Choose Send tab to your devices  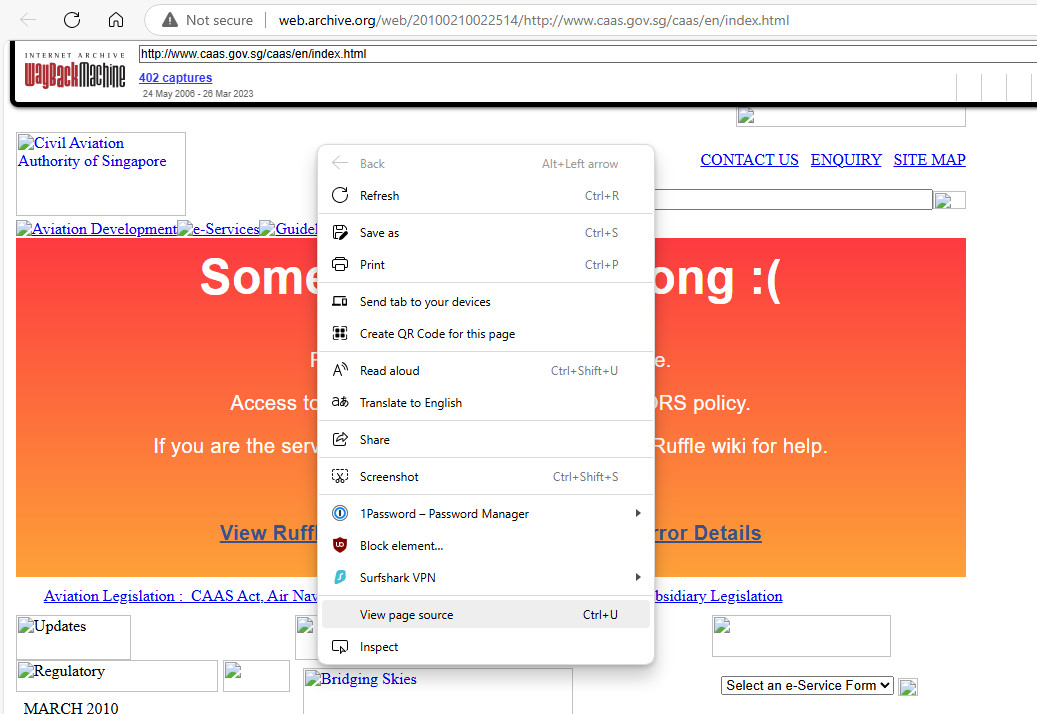pos(486,301)
